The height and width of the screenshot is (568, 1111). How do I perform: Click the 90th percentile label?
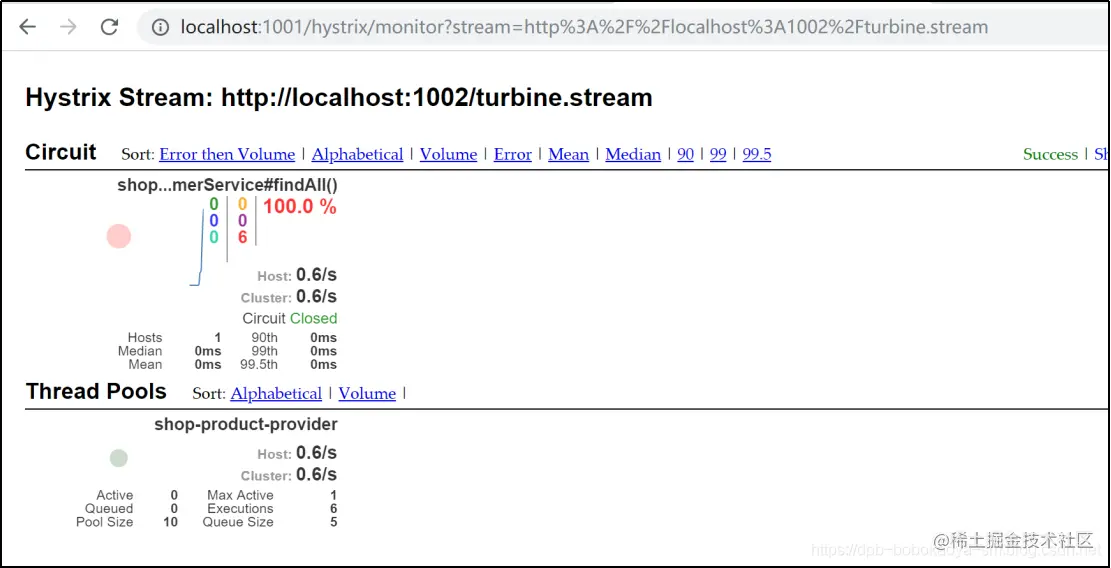[x=264, y=338]
